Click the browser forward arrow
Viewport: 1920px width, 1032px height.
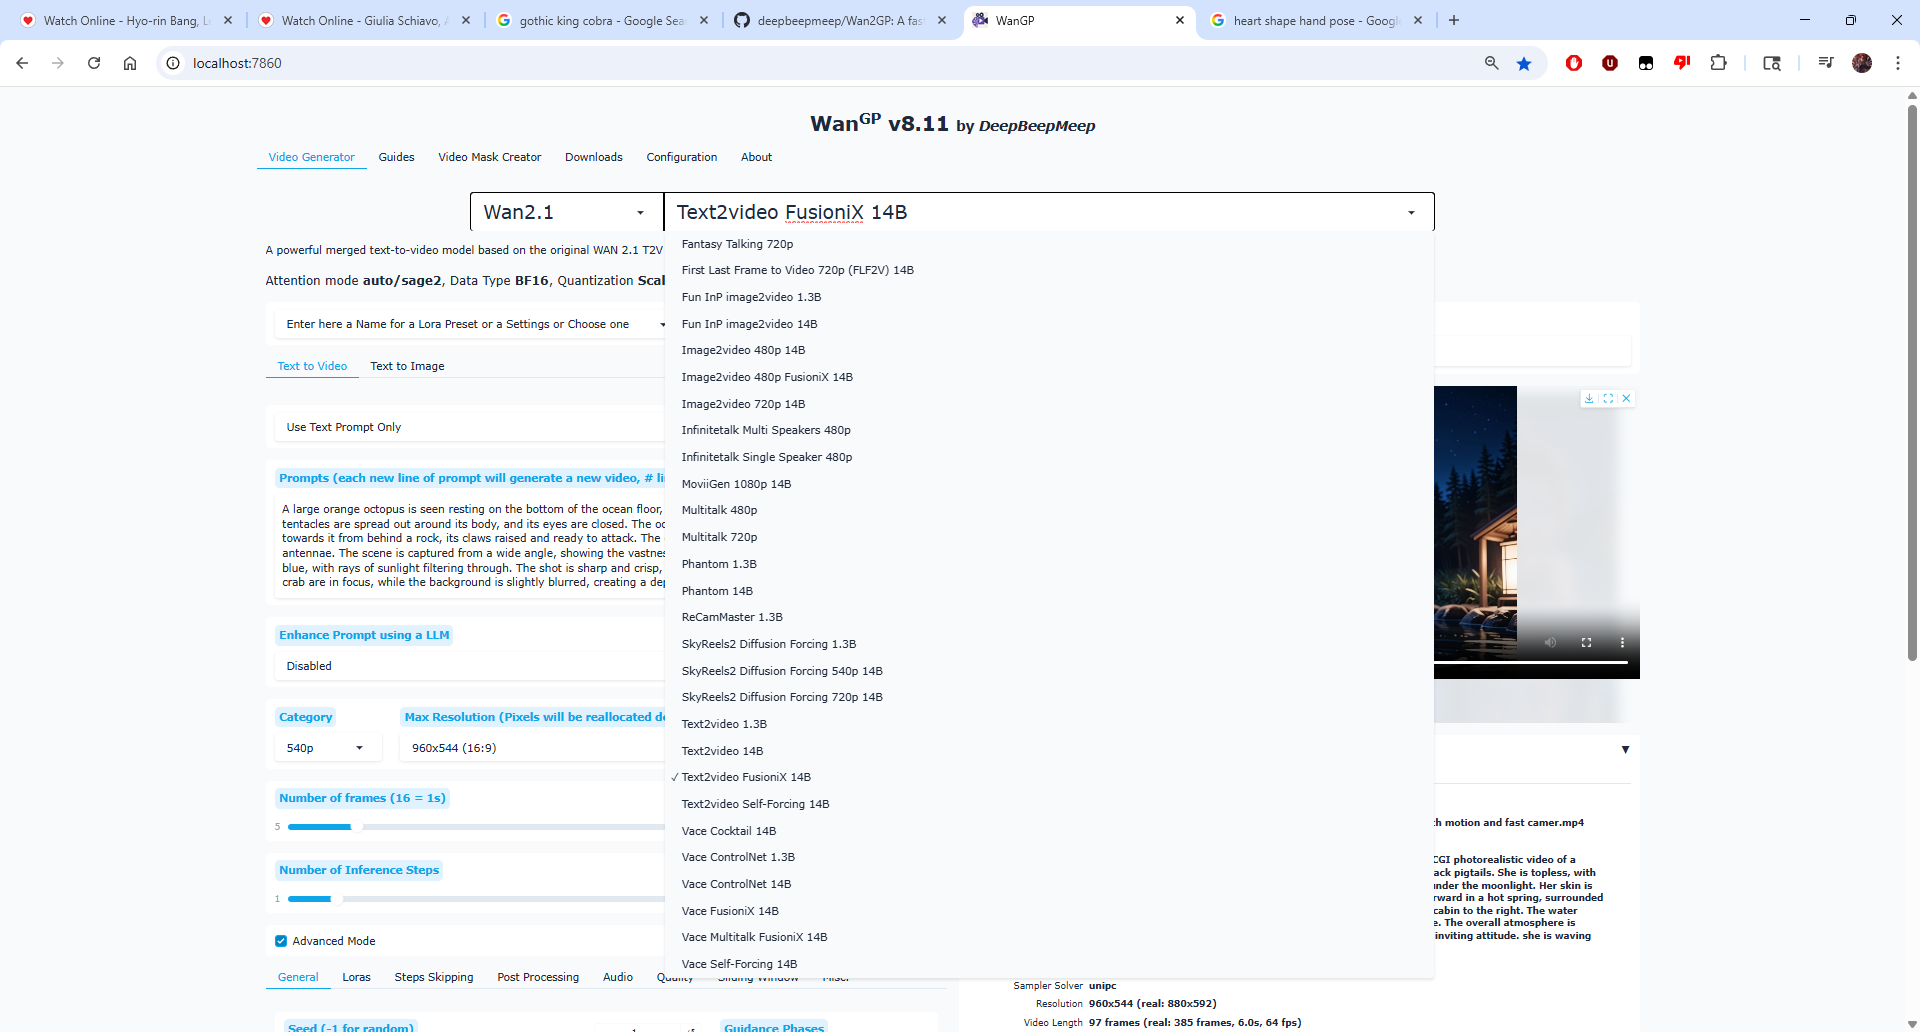[58, 63]
